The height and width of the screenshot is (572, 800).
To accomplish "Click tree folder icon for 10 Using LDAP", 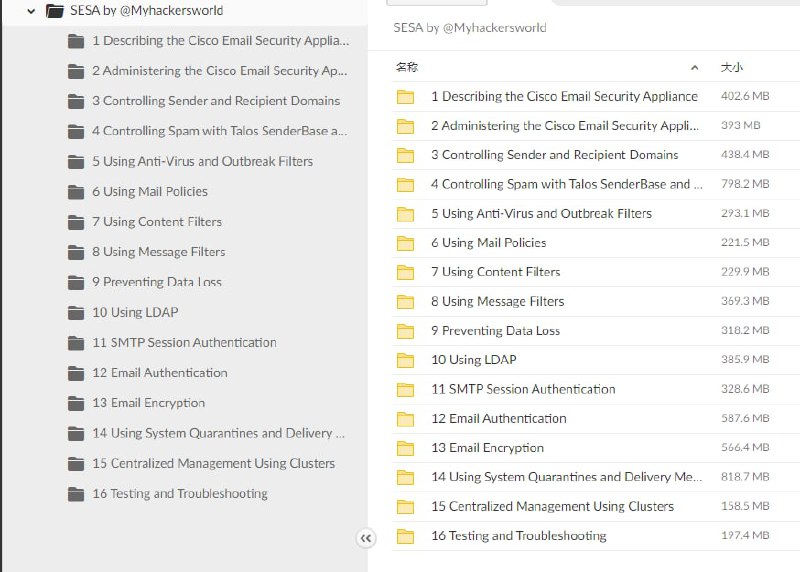I will coord(76,312).
